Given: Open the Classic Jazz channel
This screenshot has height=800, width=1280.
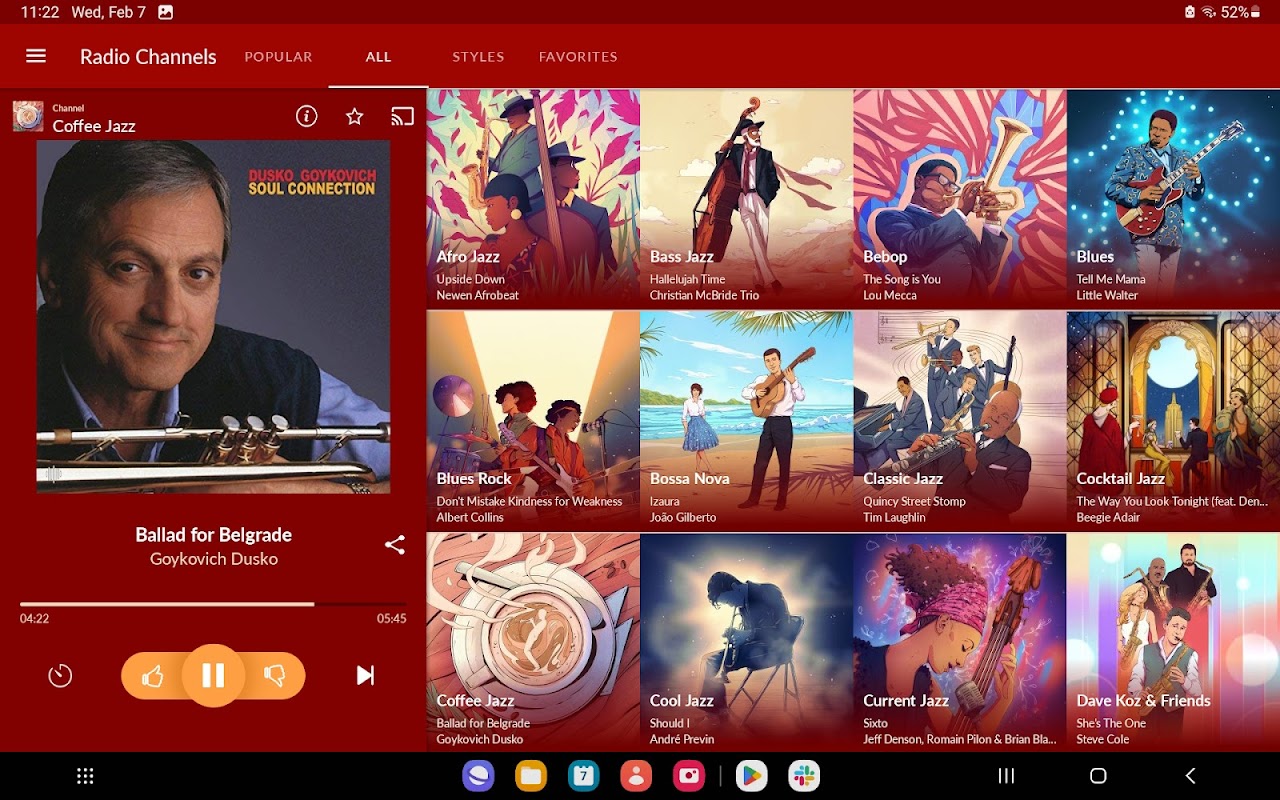Looking at the screenshot, I should click(959, 420).
